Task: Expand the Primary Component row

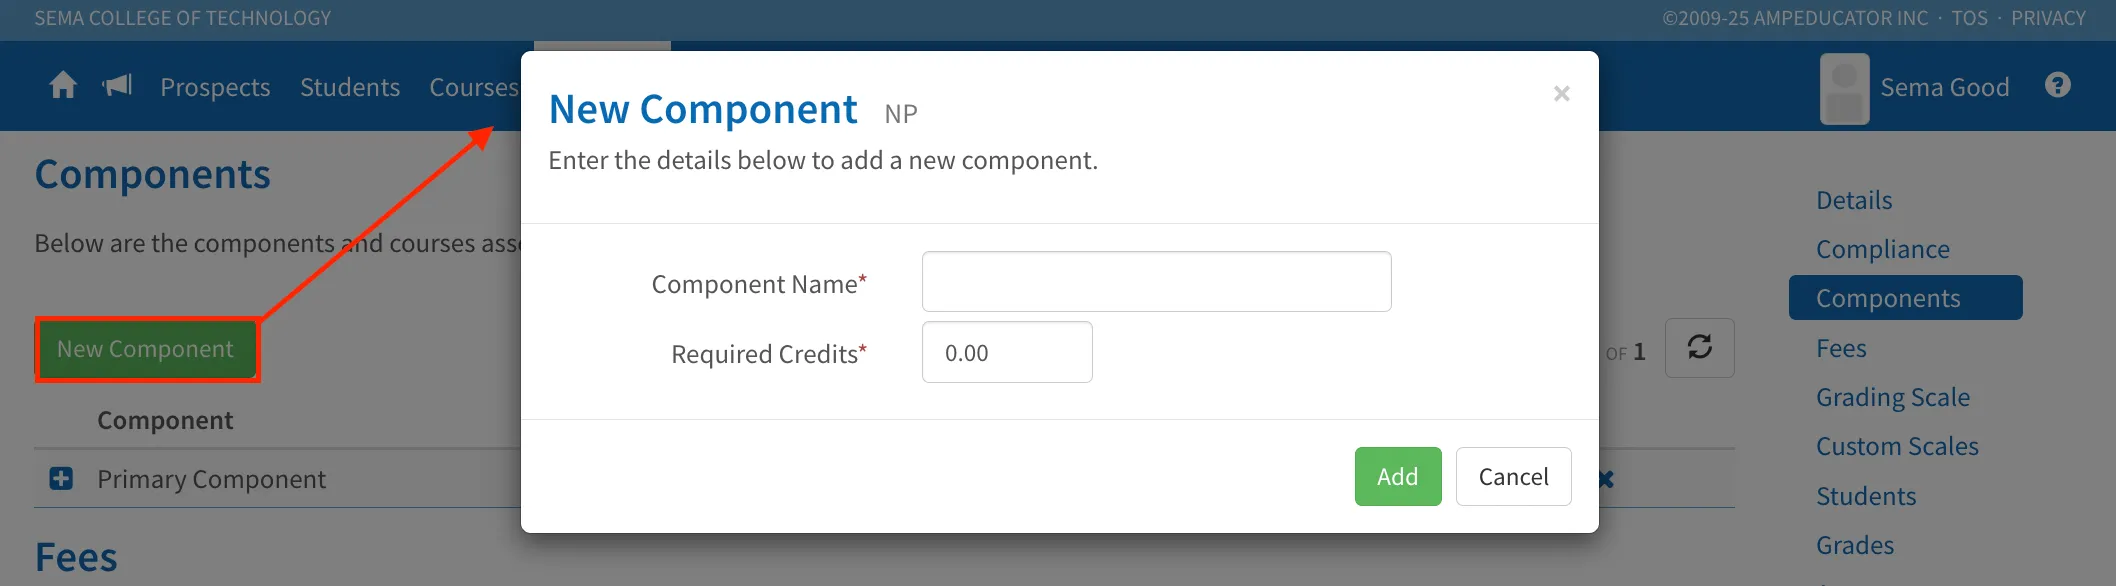Action: click(61, 479)
